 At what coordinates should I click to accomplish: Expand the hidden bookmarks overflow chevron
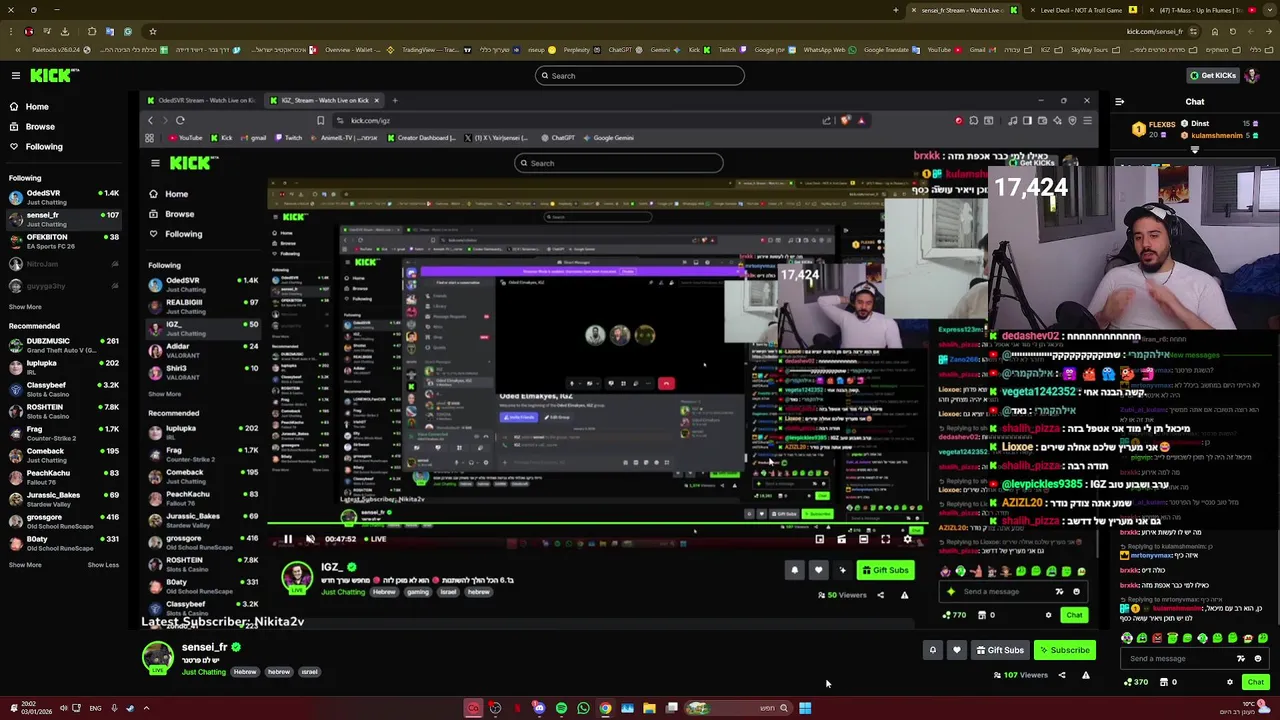click(18, 50)
